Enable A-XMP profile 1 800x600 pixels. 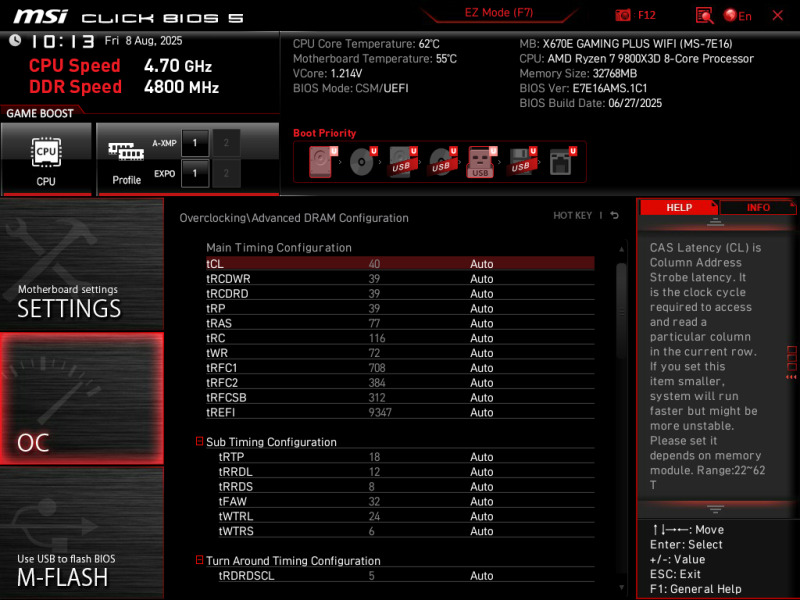pos(195,143)
